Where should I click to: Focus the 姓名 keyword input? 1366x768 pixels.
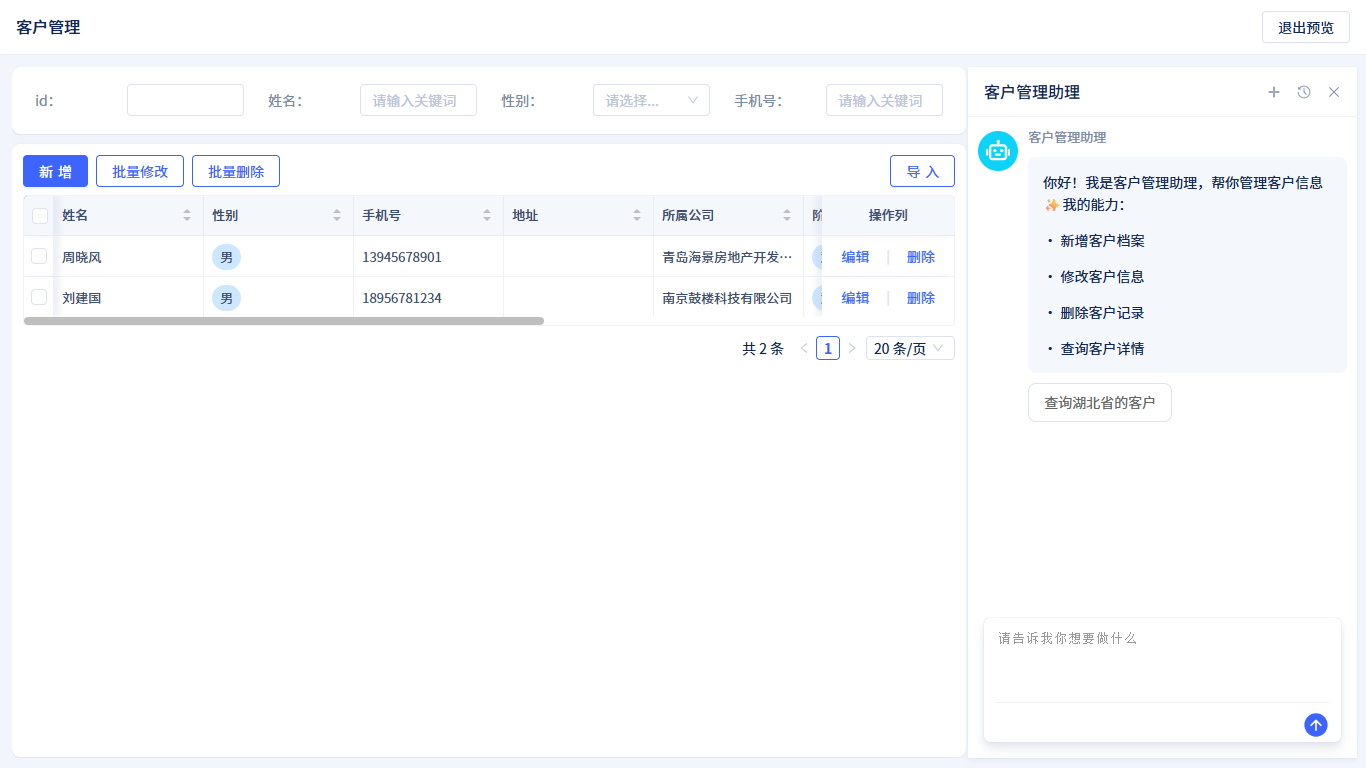point(418,100)
